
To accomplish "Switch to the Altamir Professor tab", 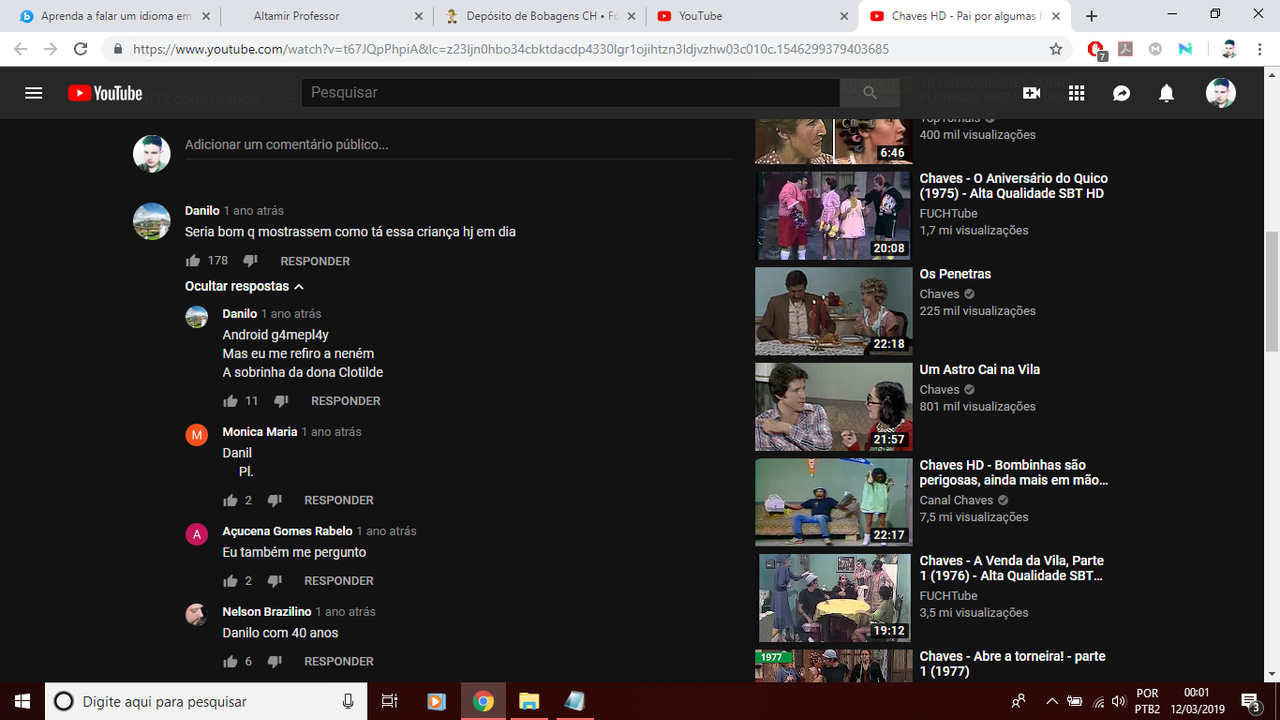I will [325, 16].
